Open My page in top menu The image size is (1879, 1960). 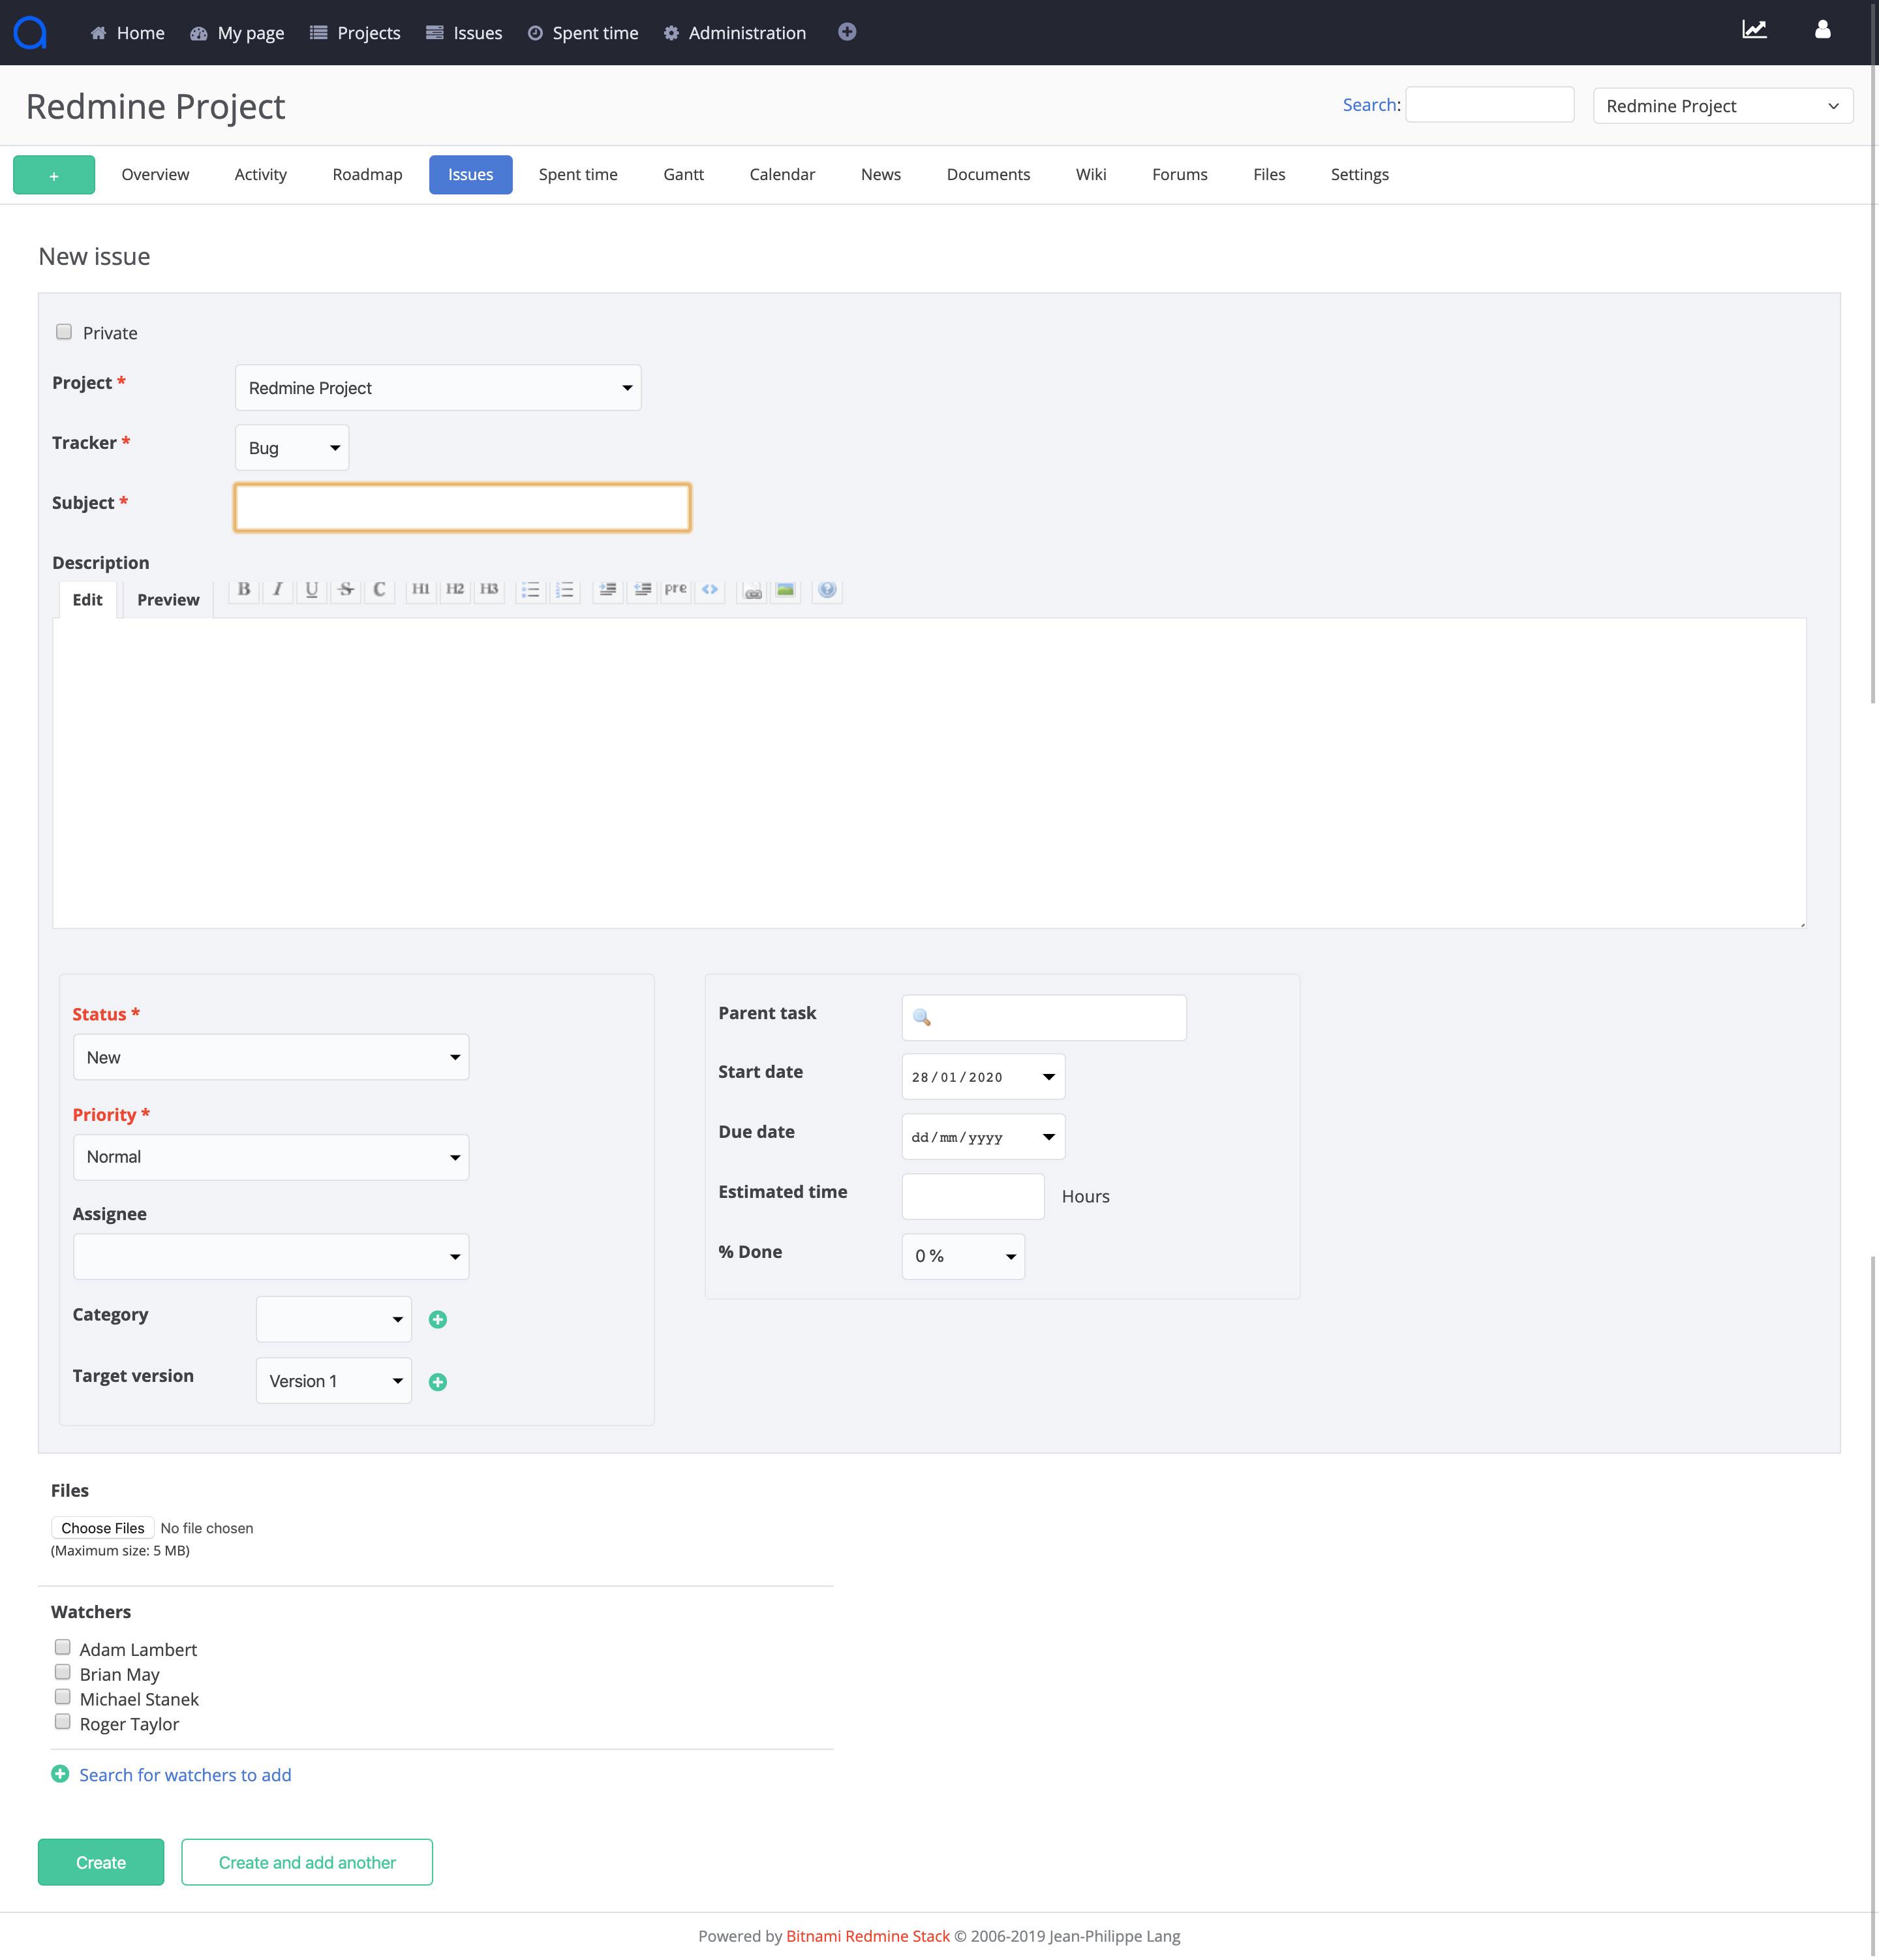[x=238, y=32]
